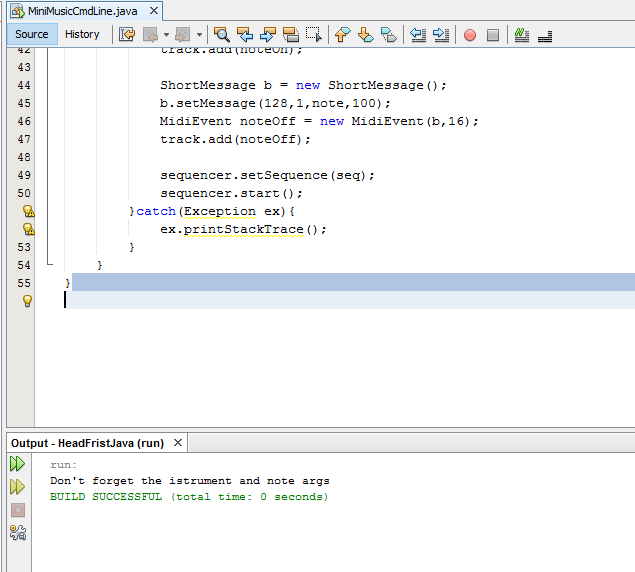
Task: Click the hint lightbulb beside the catch line
Action: 28,211
